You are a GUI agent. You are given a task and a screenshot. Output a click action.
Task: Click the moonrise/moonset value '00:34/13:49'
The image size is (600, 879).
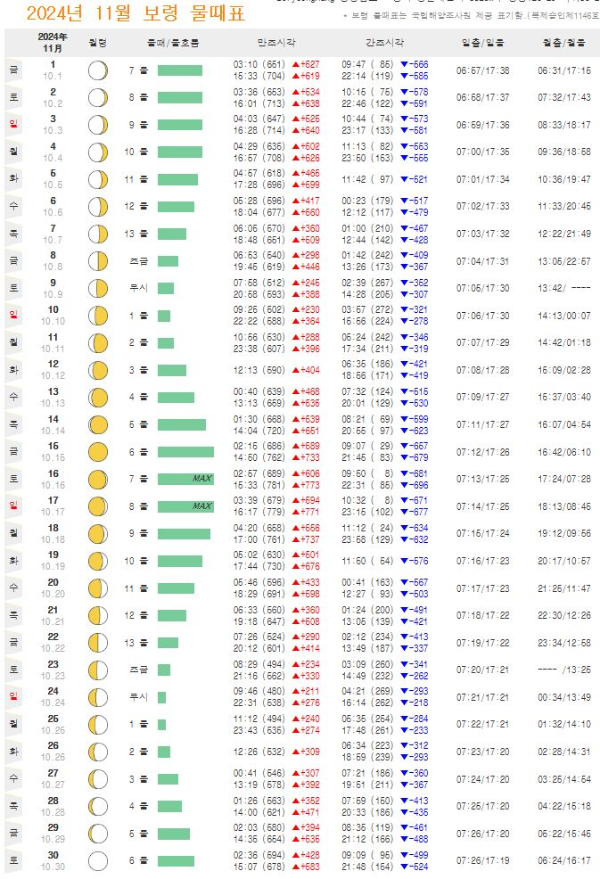pyautogui.click(x=564, y=697)
